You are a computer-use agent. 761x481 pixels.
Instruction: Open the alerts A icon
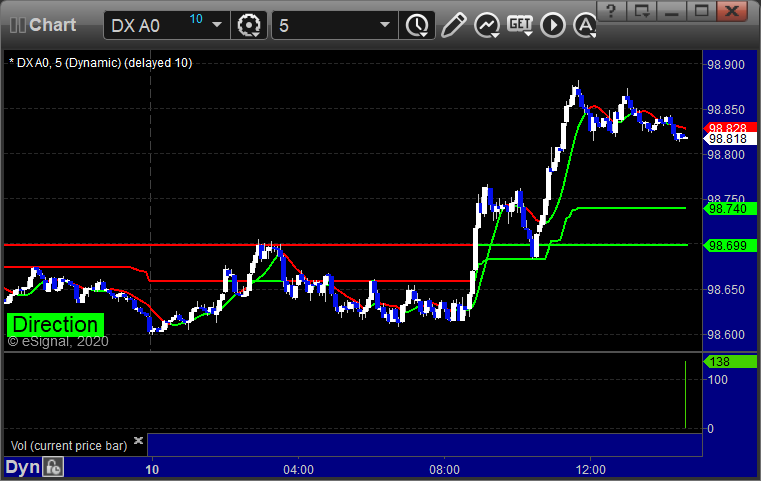584,25
